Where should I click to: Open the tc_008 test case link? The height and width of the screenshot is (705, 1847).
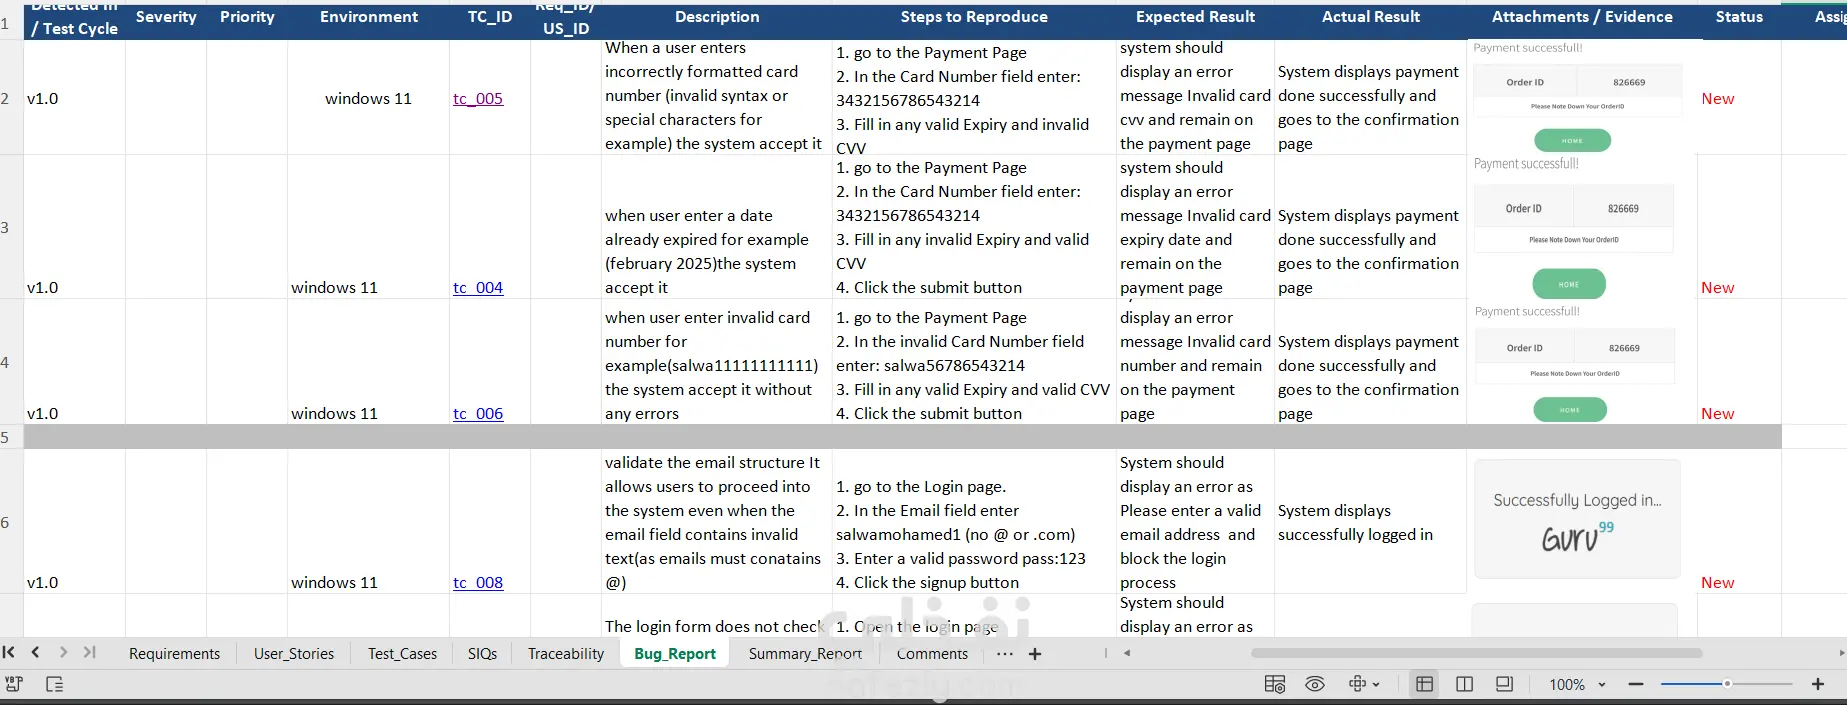tap(478, 582)
